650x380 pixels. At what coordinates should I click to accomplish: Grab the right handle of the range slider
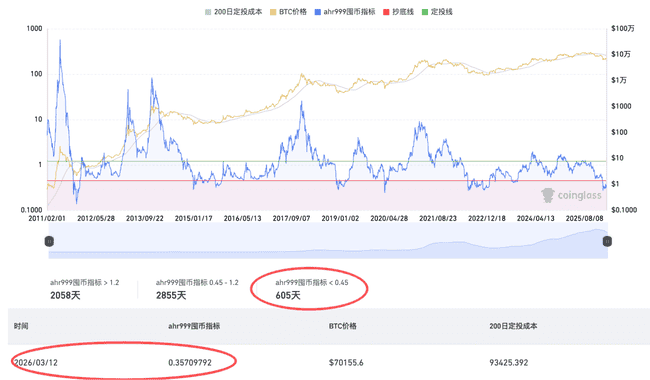click(x=607, y=241)
